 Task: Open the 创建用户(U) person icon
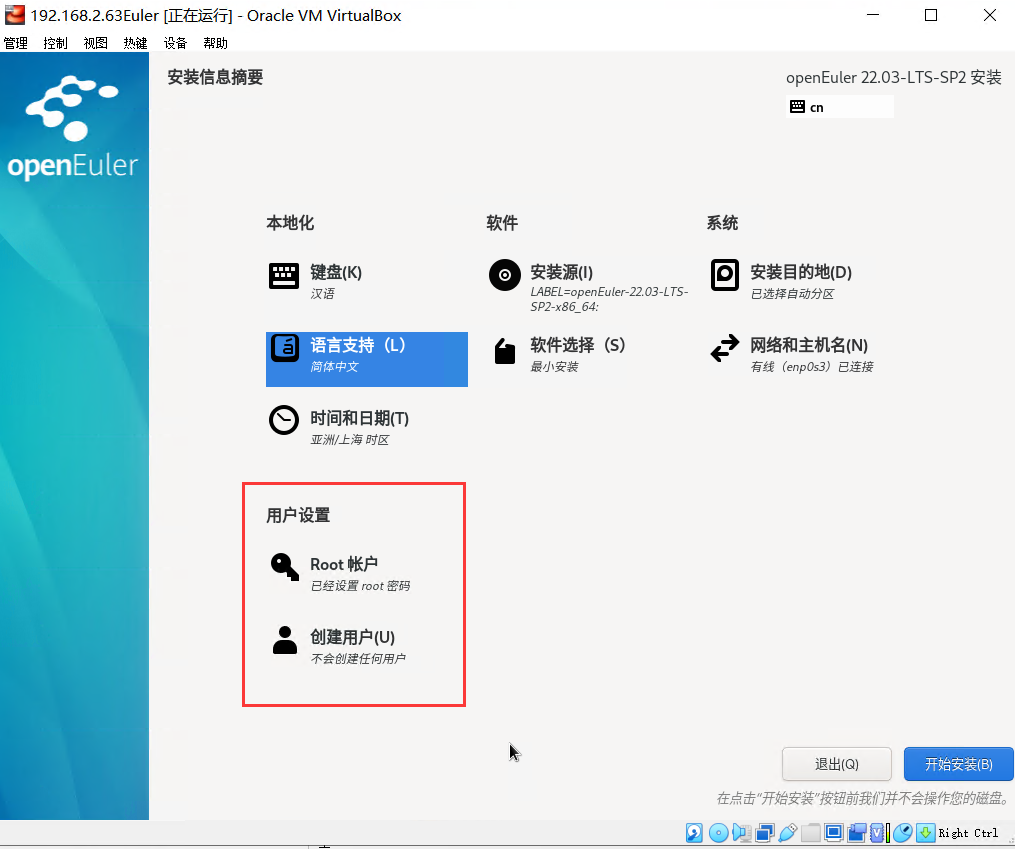click(284, 640)
